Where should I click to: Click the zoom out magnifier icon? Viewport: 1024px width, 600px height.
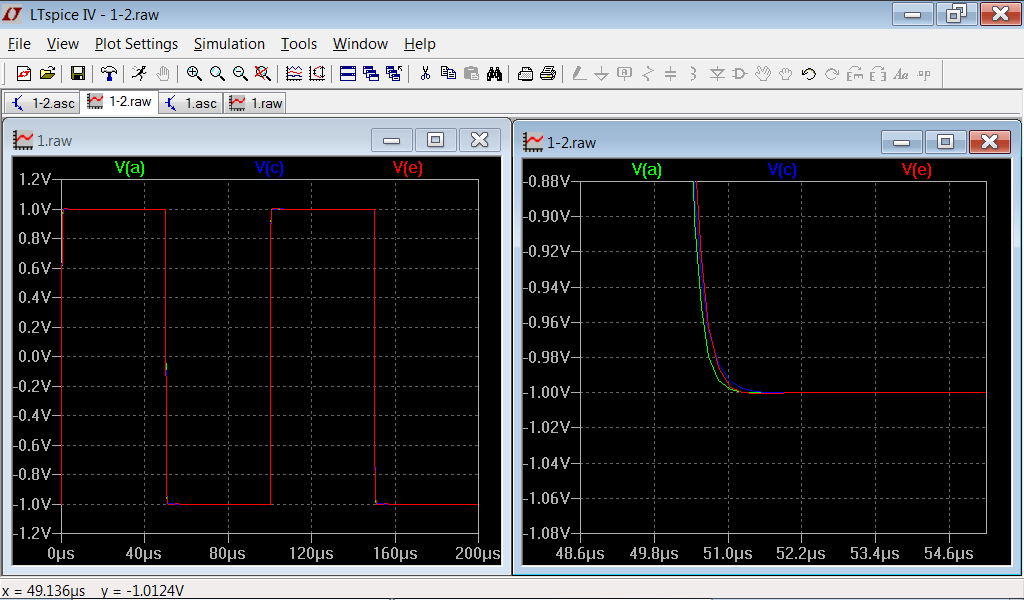pyautogui.click(x=240, y=73)
